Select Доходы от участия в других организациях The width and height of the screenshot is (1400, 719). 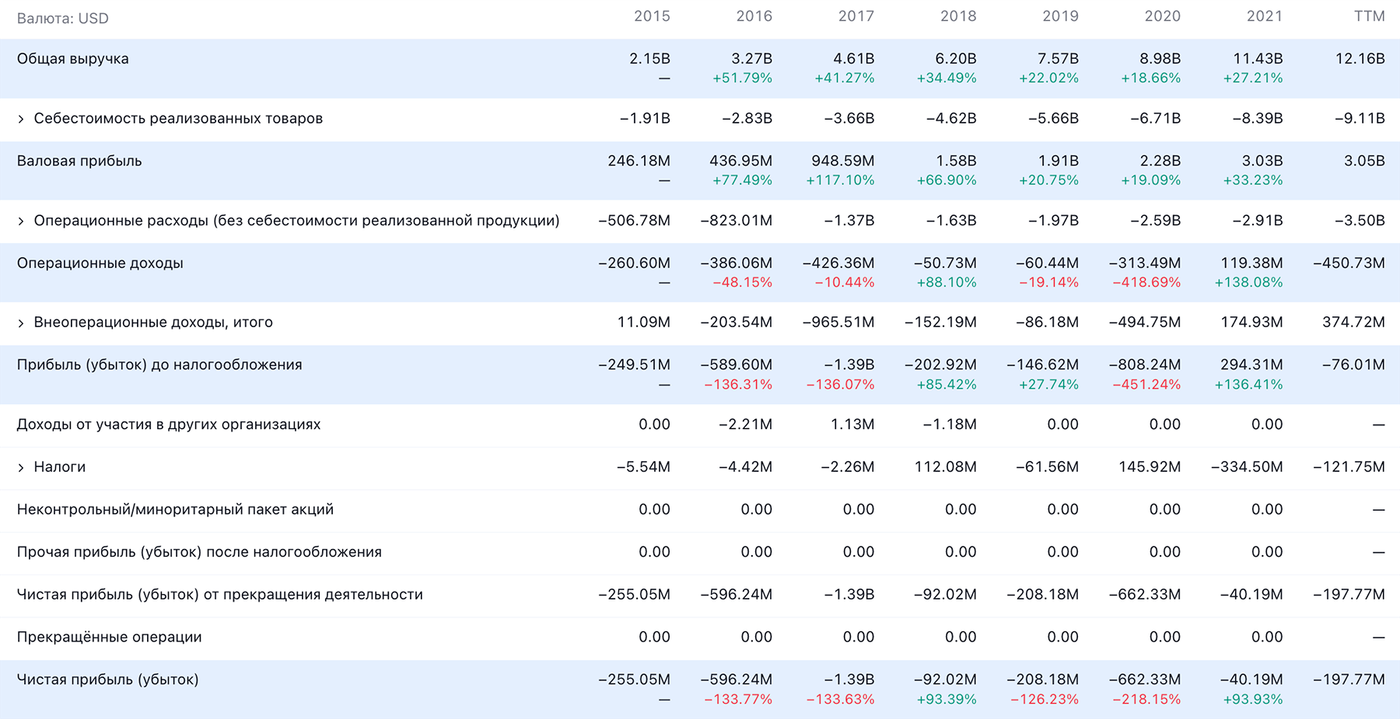coord(169,424)
